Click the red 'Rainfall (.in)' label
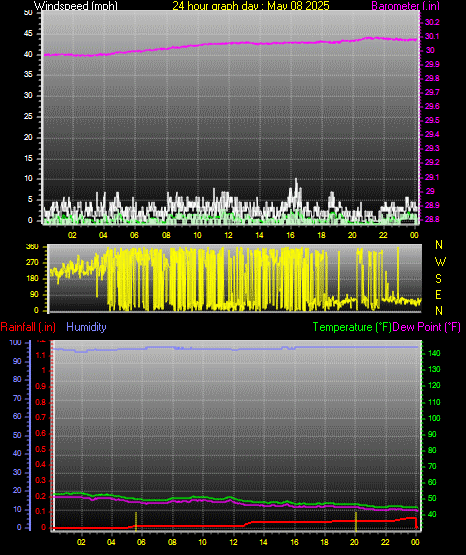Screen dimensions: 466x555 pos(28,327)
